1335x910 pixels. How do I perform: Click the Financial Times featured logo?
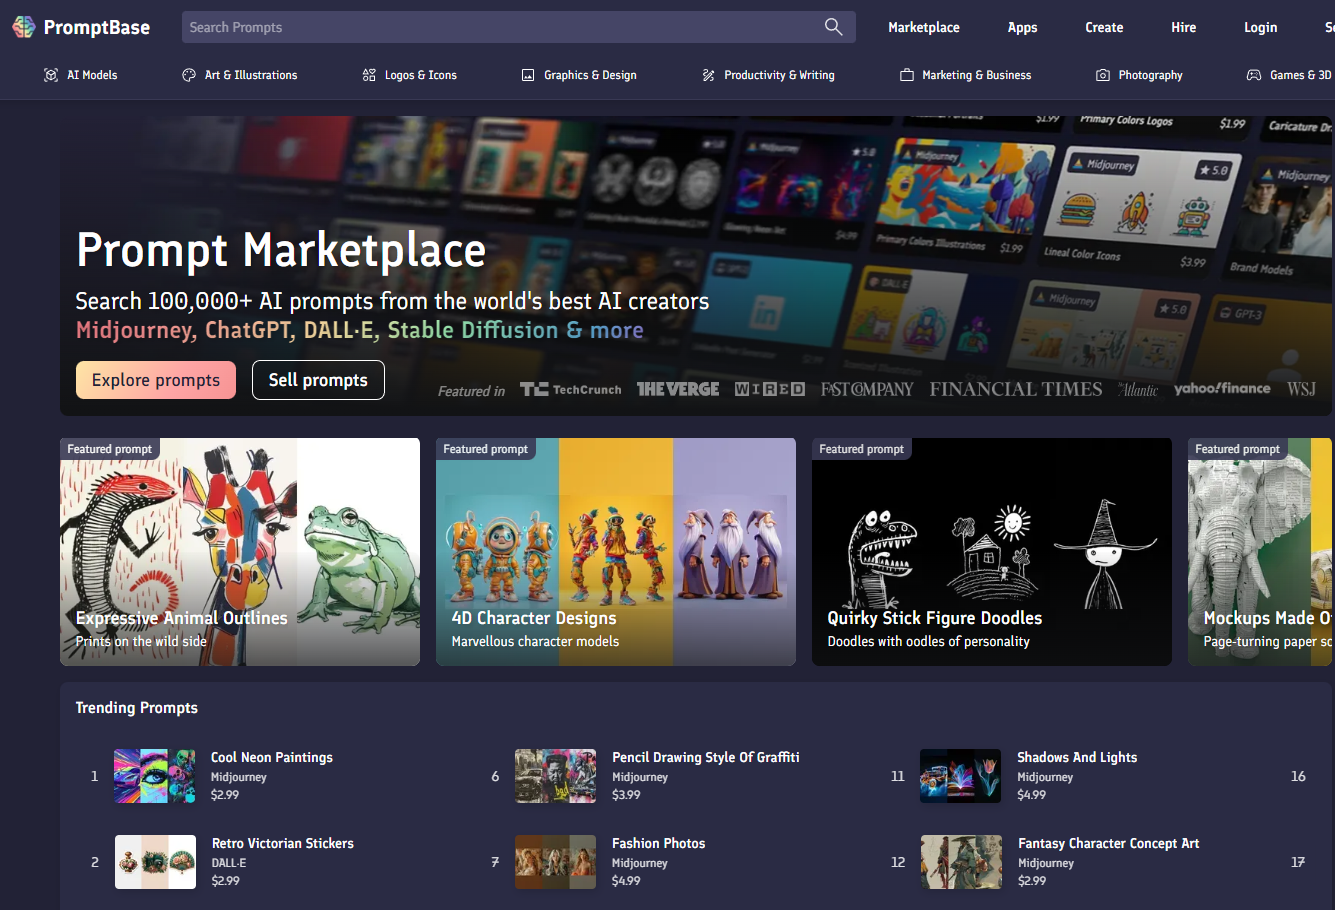pyautogui.click(x=1016, y=389)
